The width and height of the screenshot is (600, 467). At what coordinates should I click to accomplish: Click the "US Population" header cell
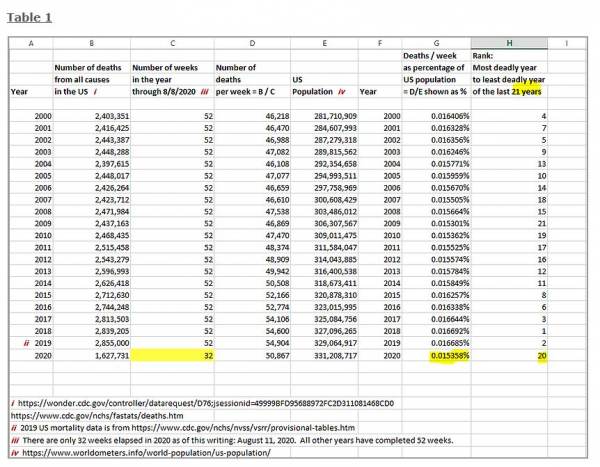tap(325, 85)
